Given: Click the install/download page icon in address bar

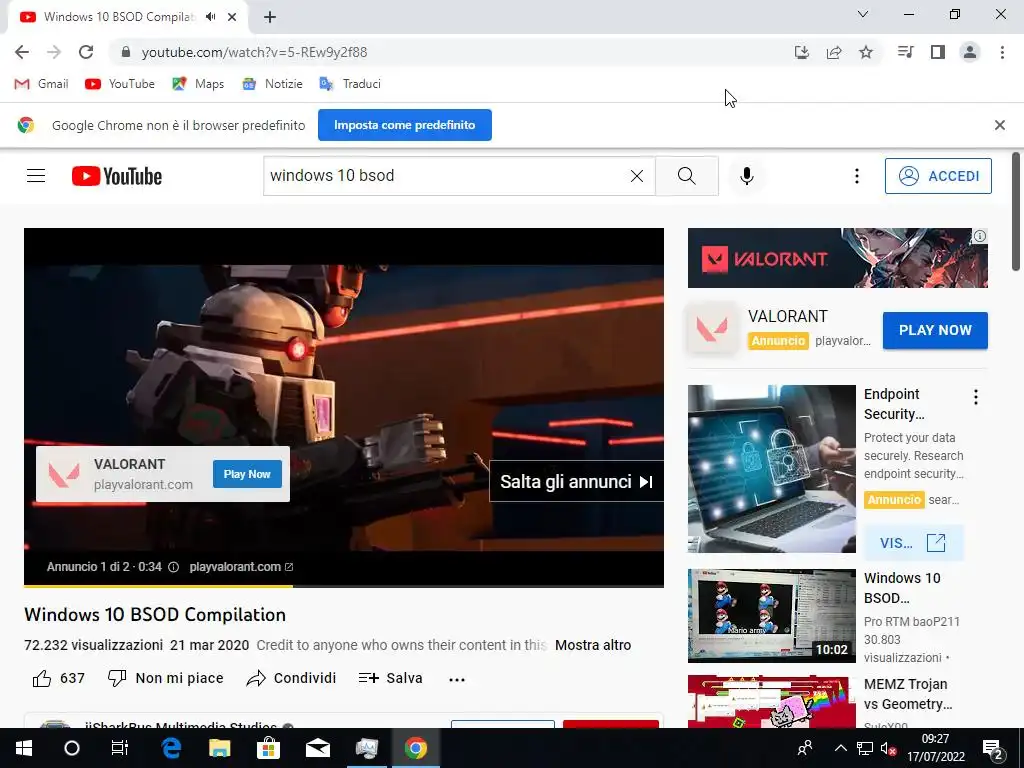Looking at the screenshot, I should (x=802, y=52).
